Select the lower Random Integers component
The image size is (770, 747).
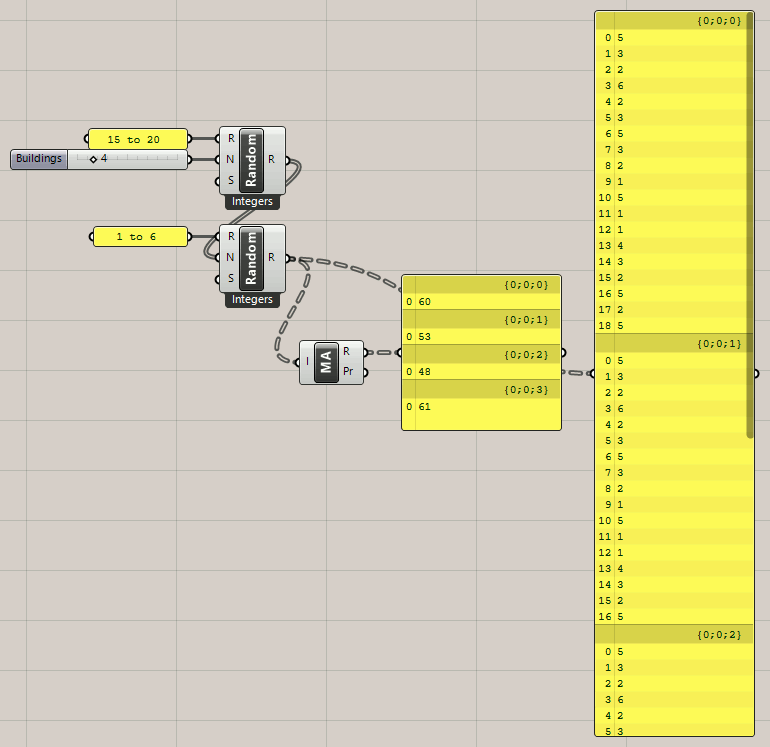[x=251, y=258]
